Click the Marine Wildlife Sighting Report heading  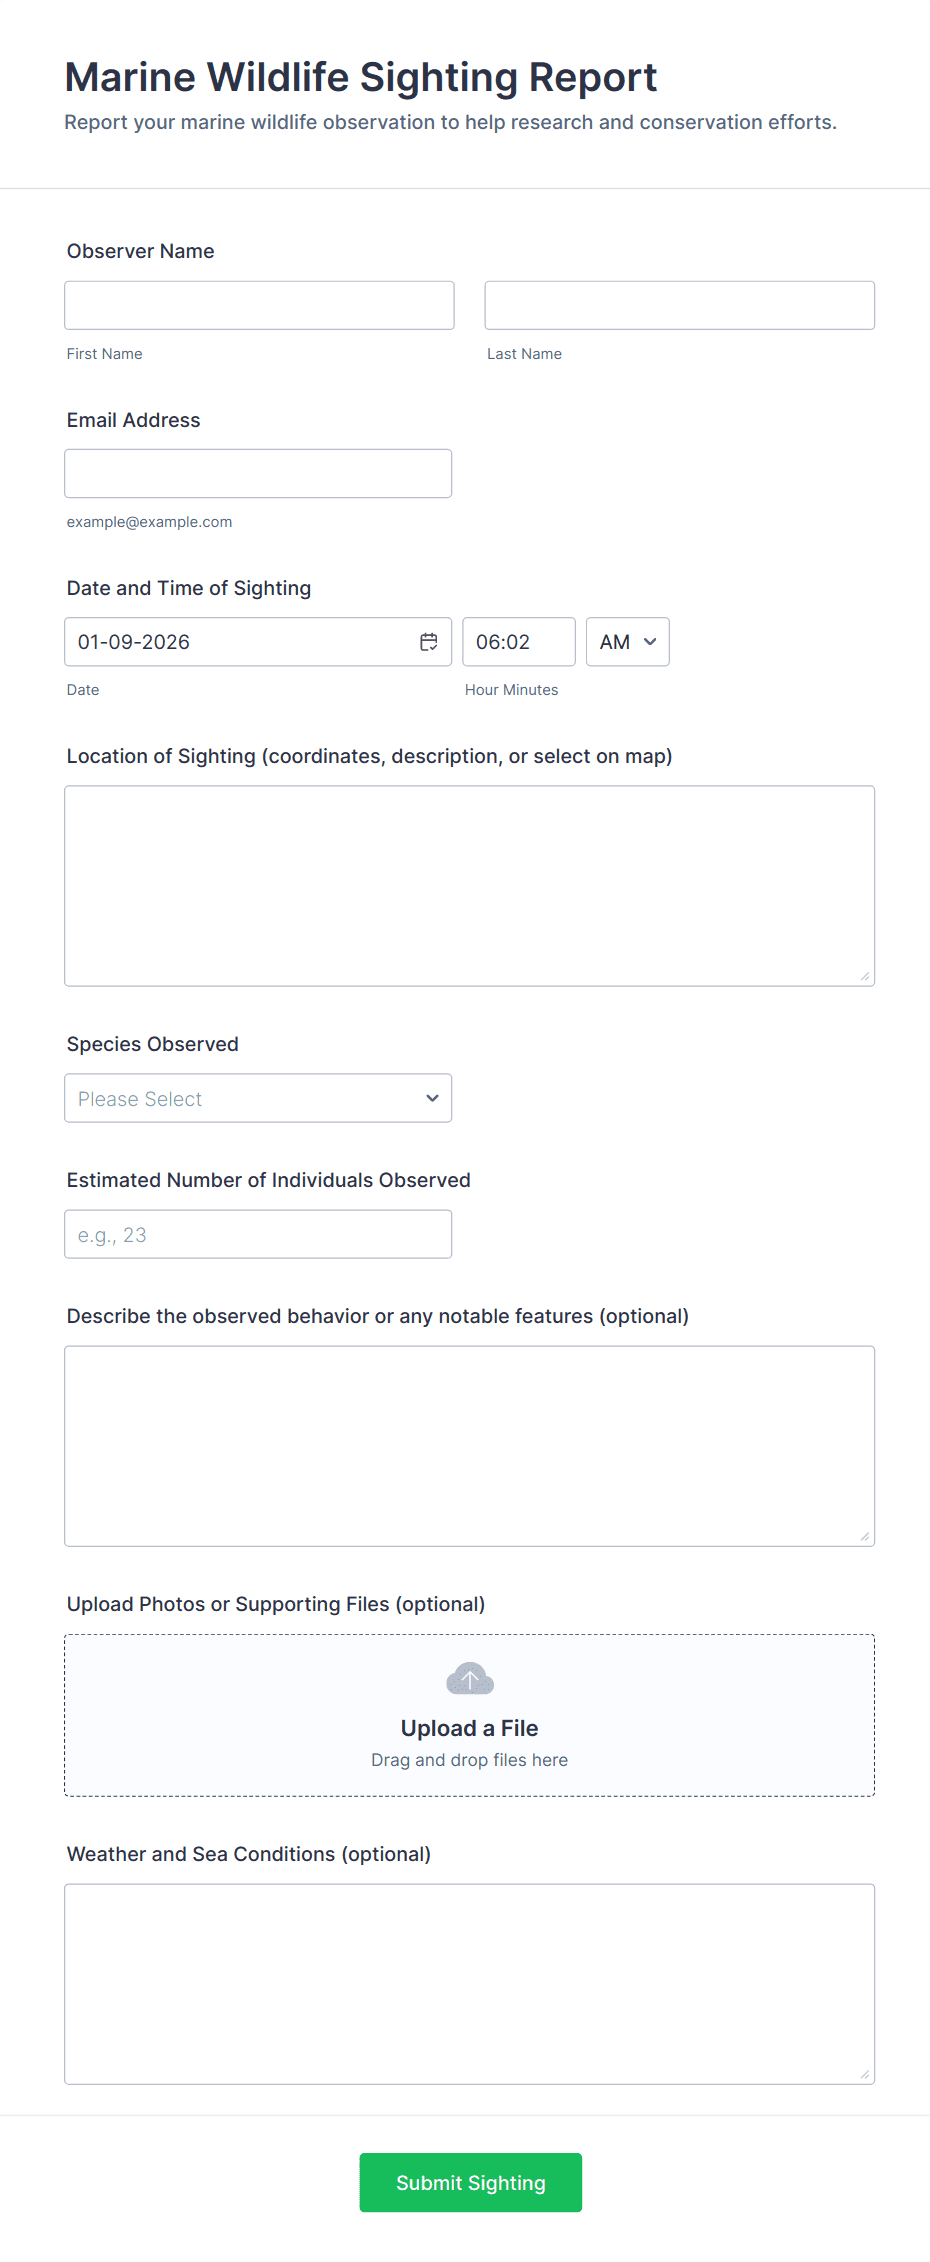click(x=361, y=77)
